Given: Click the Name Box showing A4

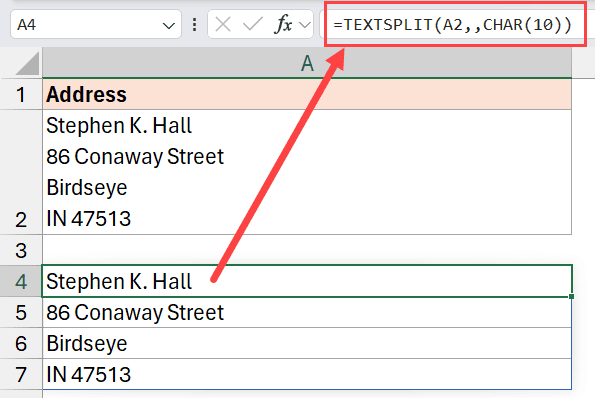Looking at the screenshot, I should point(96,25).
